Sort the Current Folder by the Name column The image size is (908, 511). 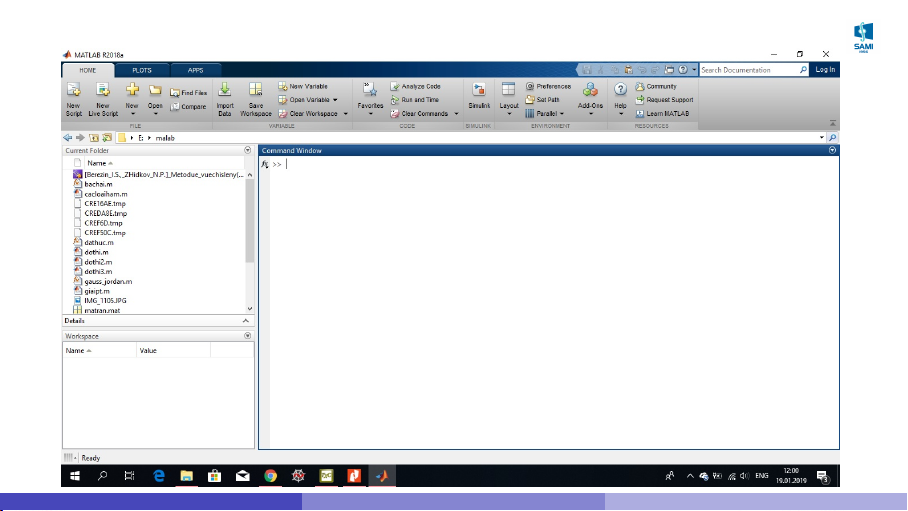click(x=100, y=163)
